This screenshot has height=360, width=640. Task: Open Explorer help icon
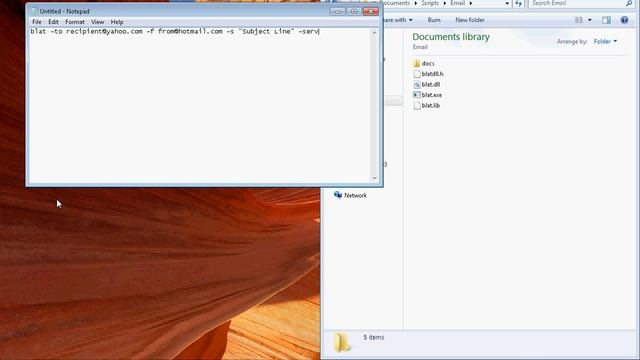[x=624, y=20]
